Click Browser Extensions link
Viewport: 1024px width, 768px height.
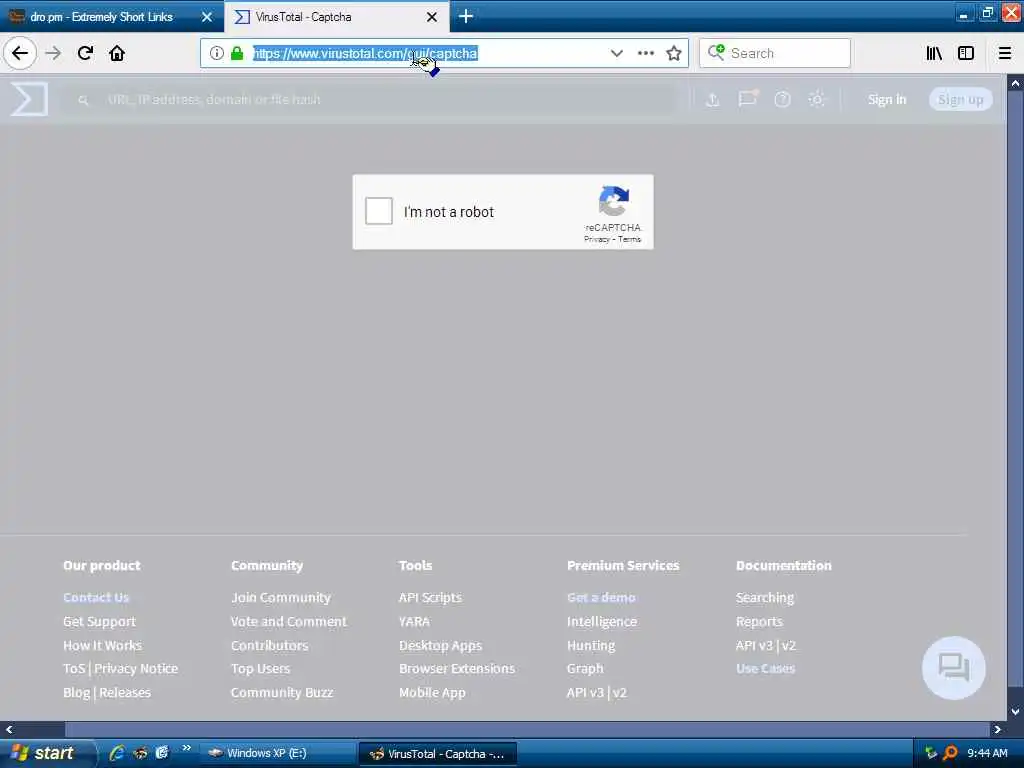(456, 668)
